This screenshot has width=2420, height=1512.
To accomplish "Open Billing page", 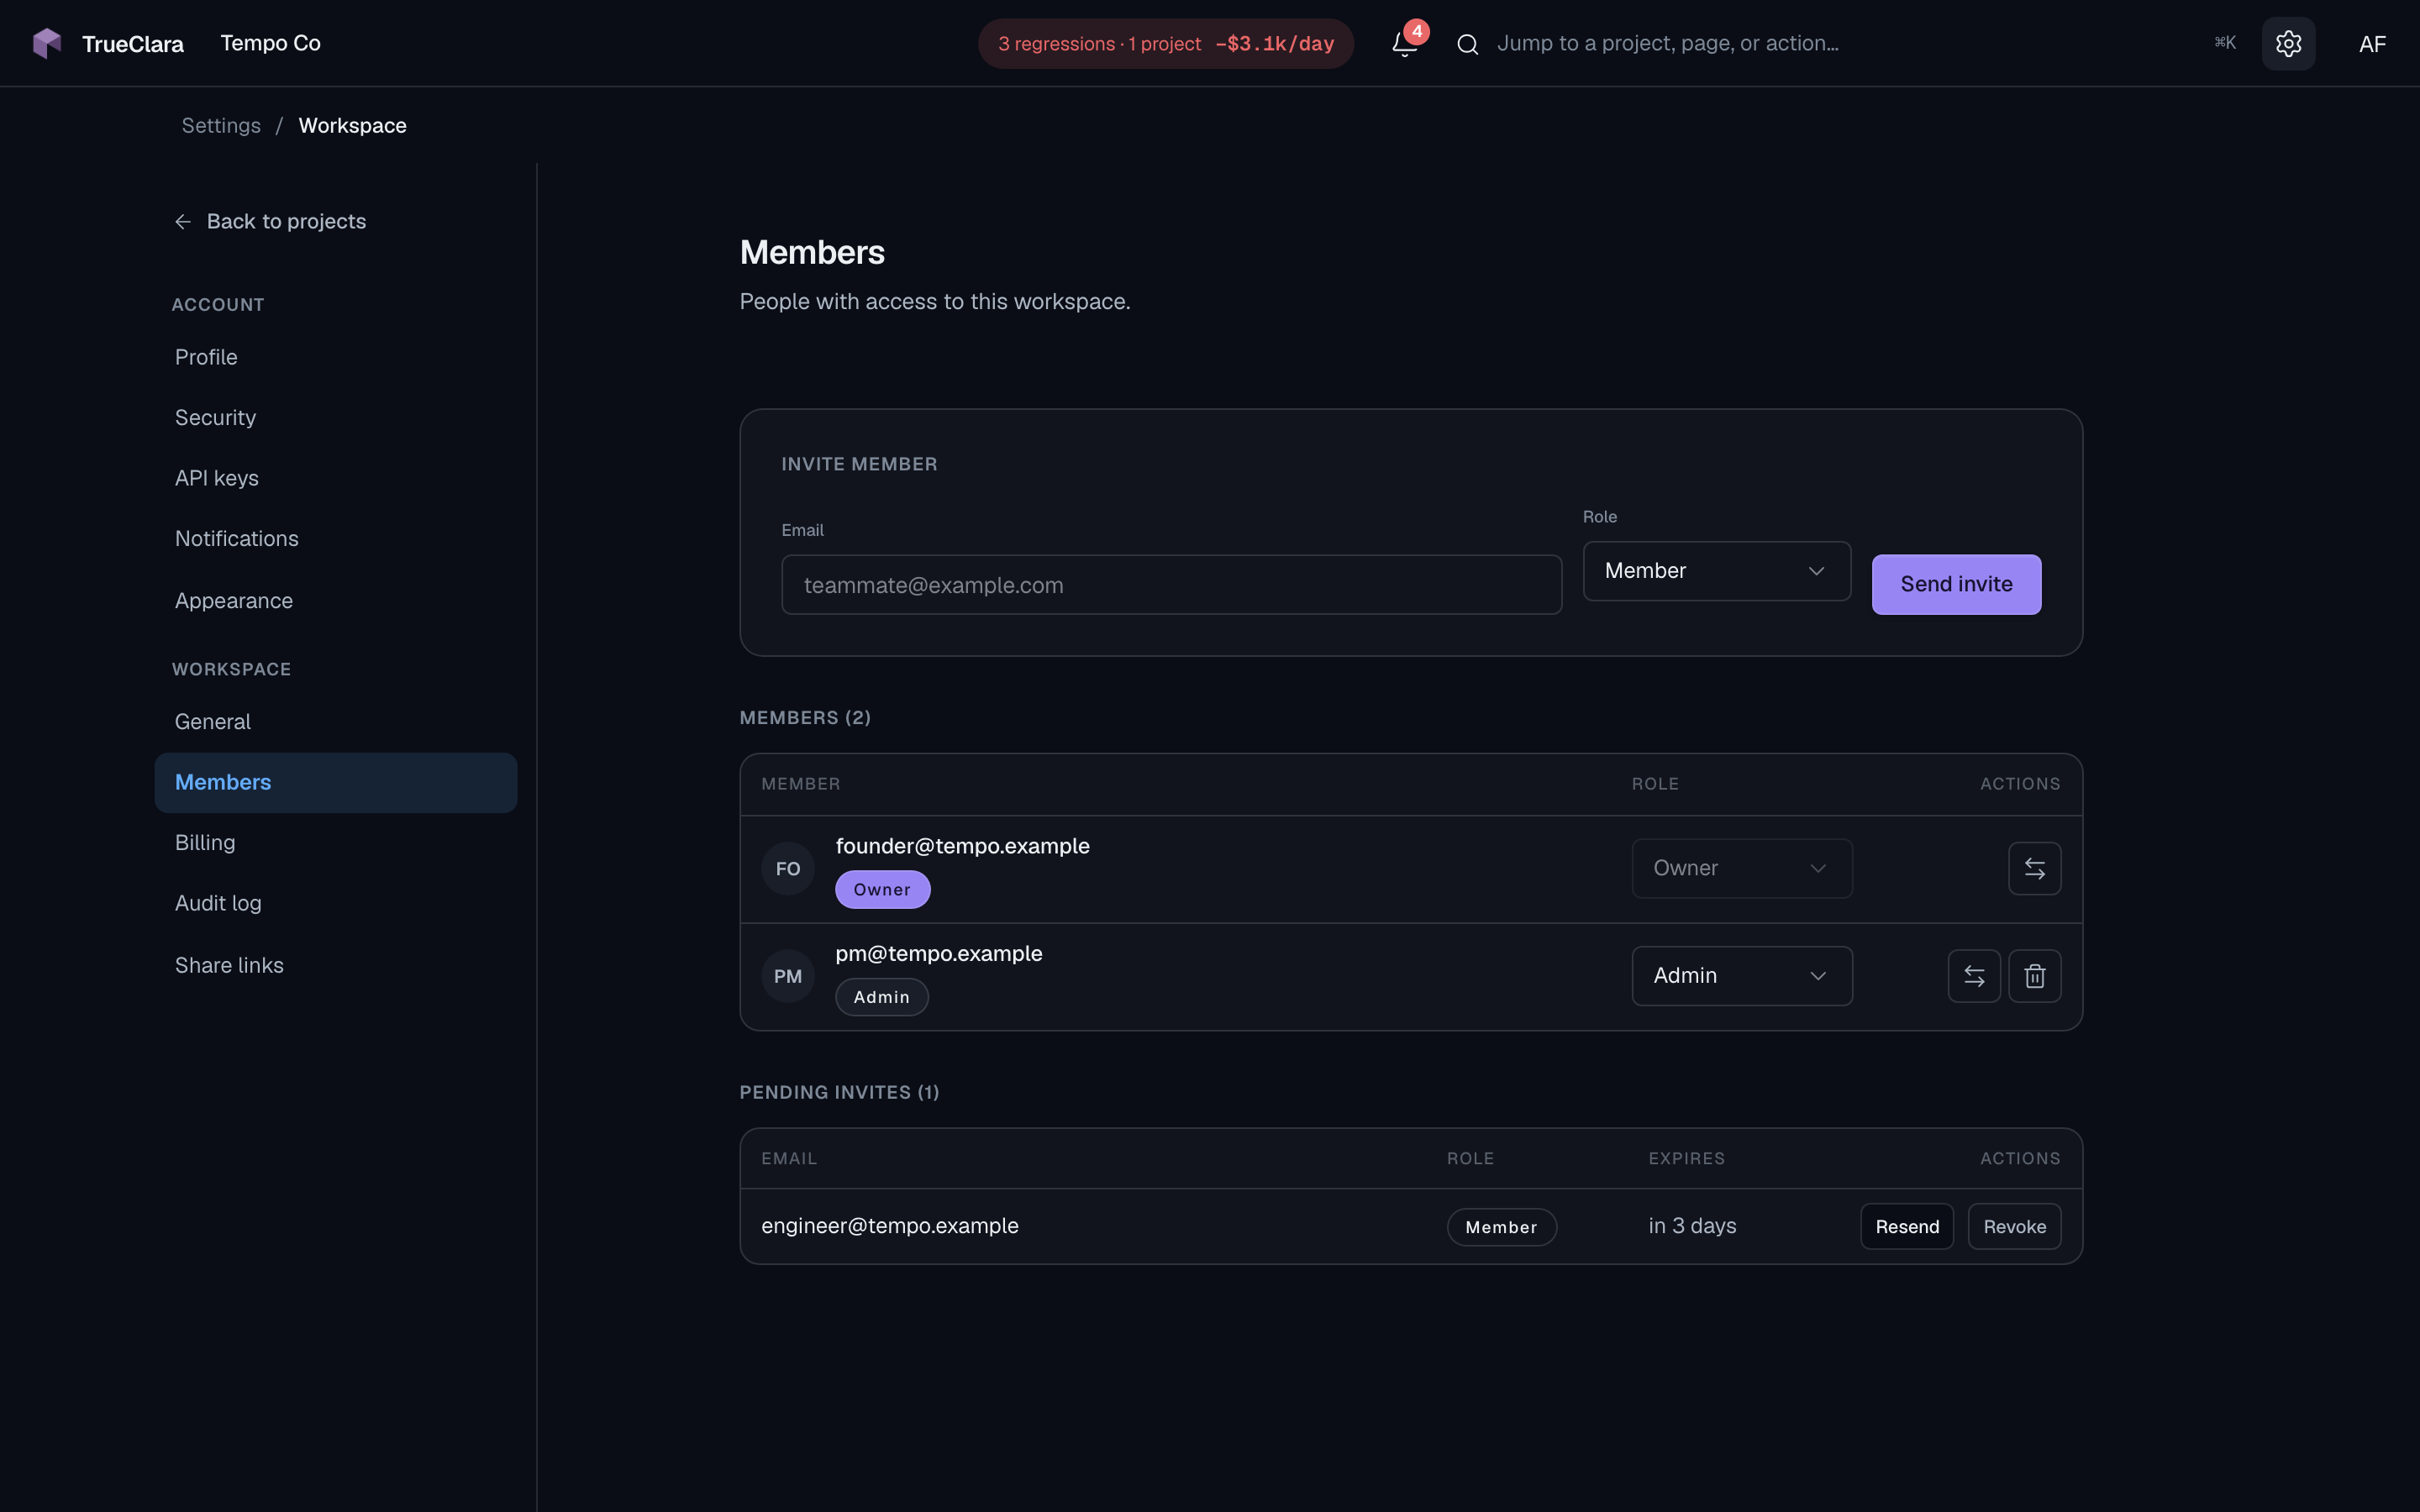I will 336,843.
